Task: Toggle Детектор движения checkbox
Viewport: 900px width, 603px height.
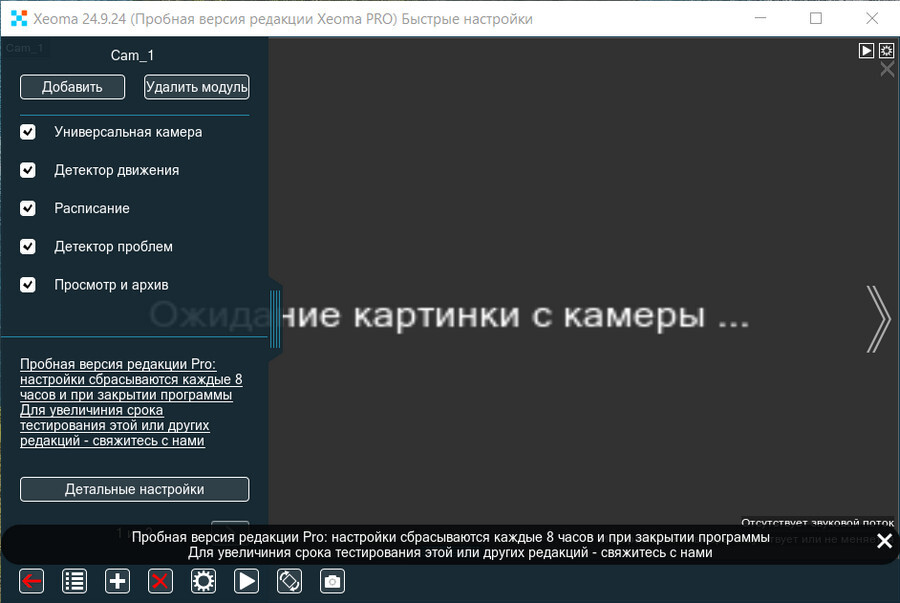Action: [28, 170]
